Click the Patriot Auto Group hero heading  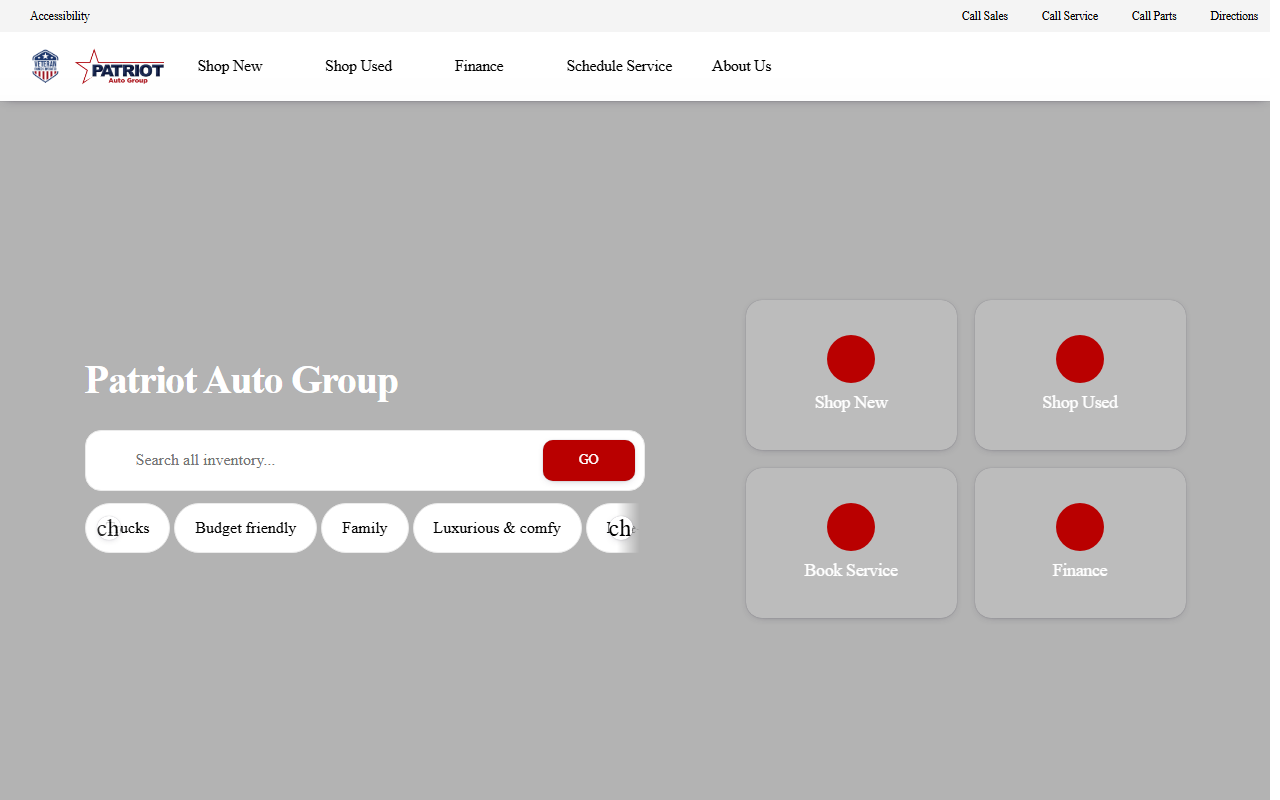241,380
